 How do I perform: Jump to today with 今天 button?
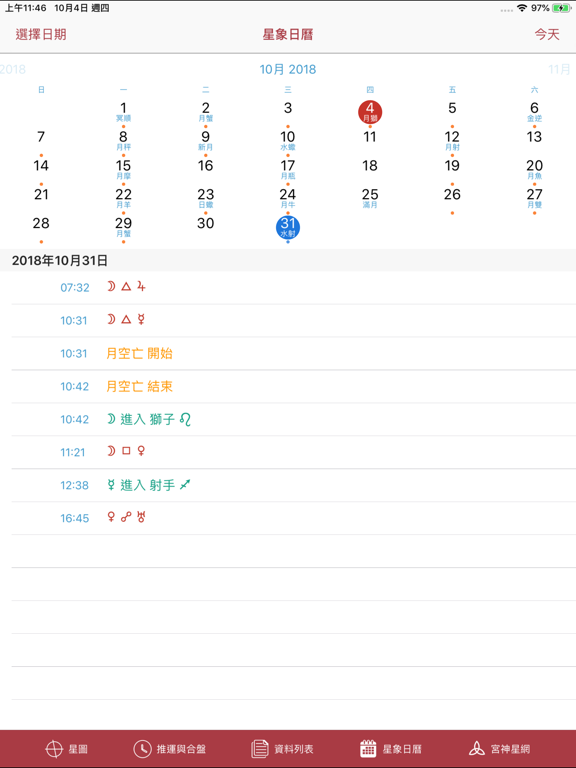[x=547, y=34]
